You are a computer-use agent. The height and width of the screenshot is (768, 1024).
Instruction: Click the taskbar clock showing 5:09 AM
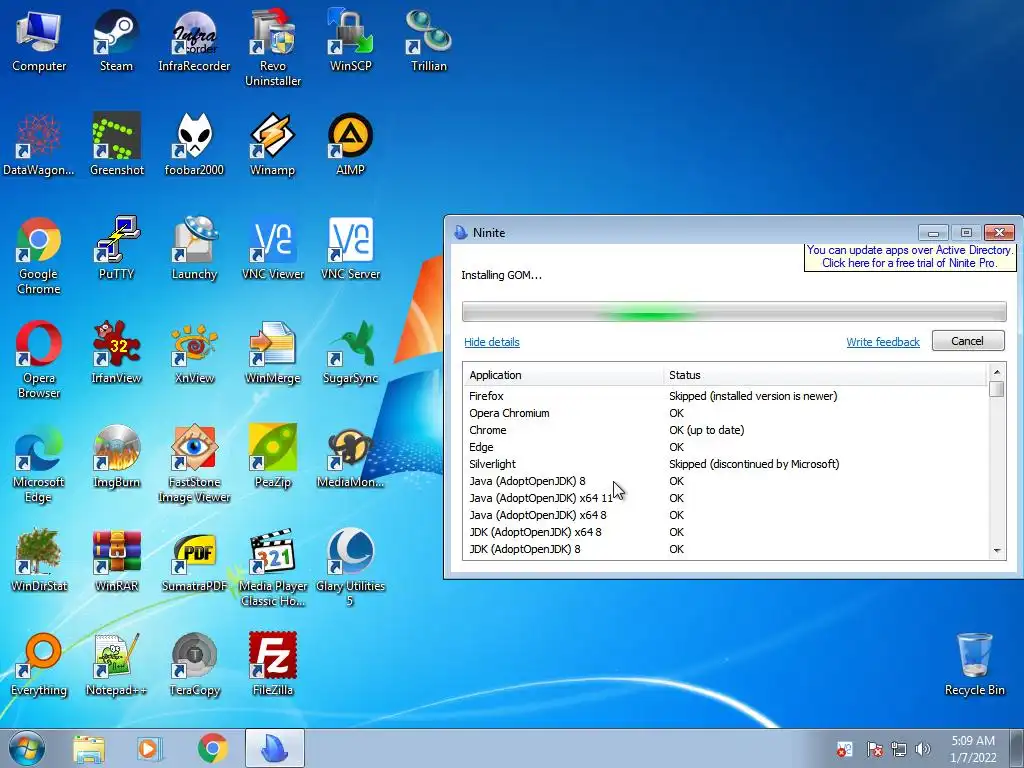(973, 749)
